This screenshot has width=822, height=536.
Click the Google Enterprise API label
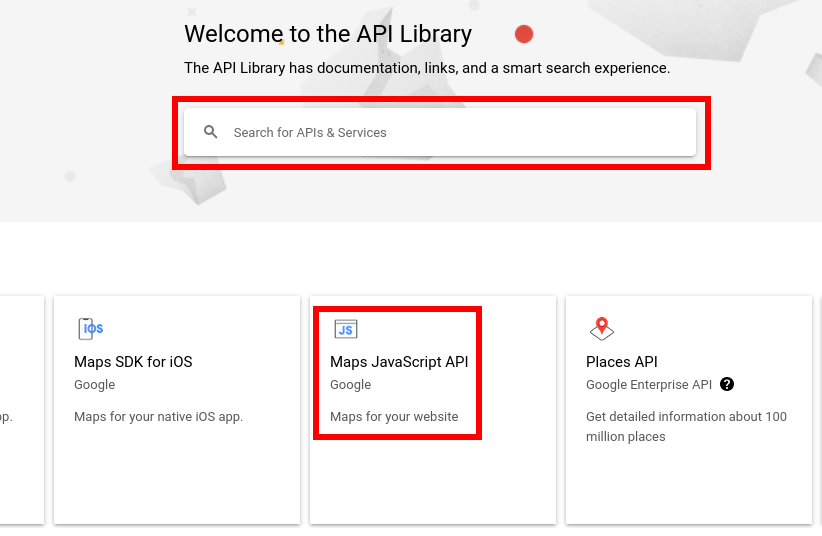(x=648, y=384)
